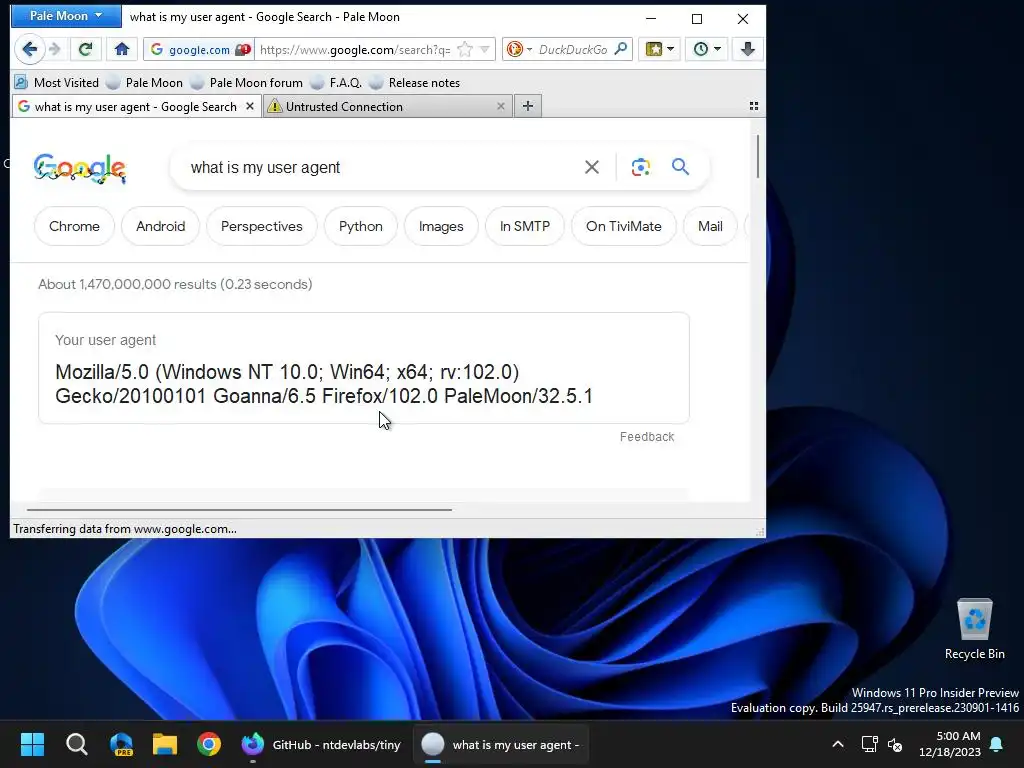The width and height of the screenshot is (1024, 768).
Task: Open the Windows Start menu
Action: click(32, 744)
